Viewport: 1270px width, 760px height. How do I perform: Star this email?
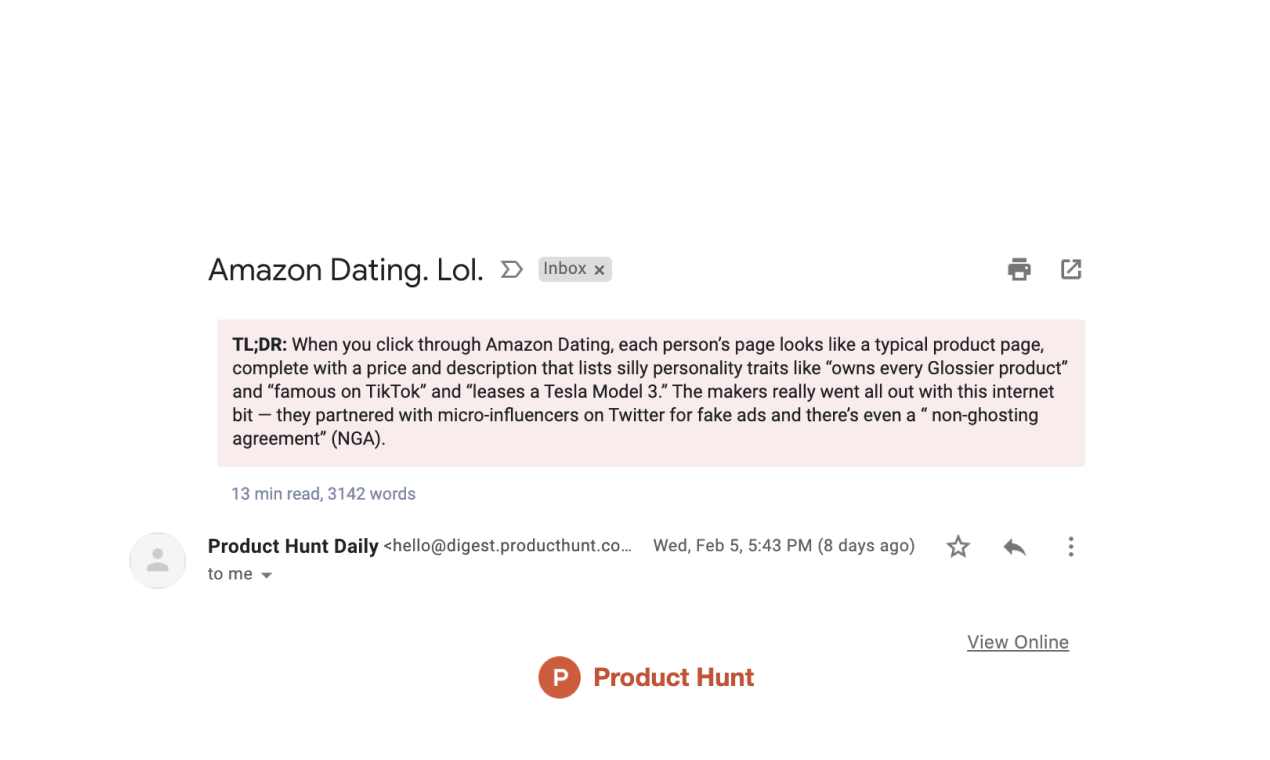click(x=957, y=546)
